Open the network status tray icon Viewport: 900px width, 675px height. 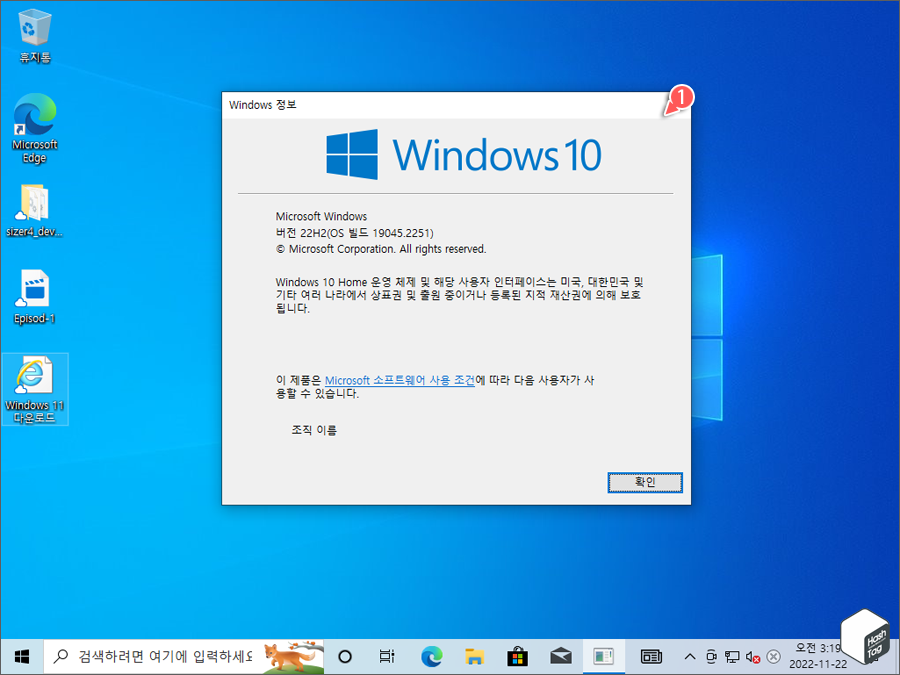tap(732, 657)
